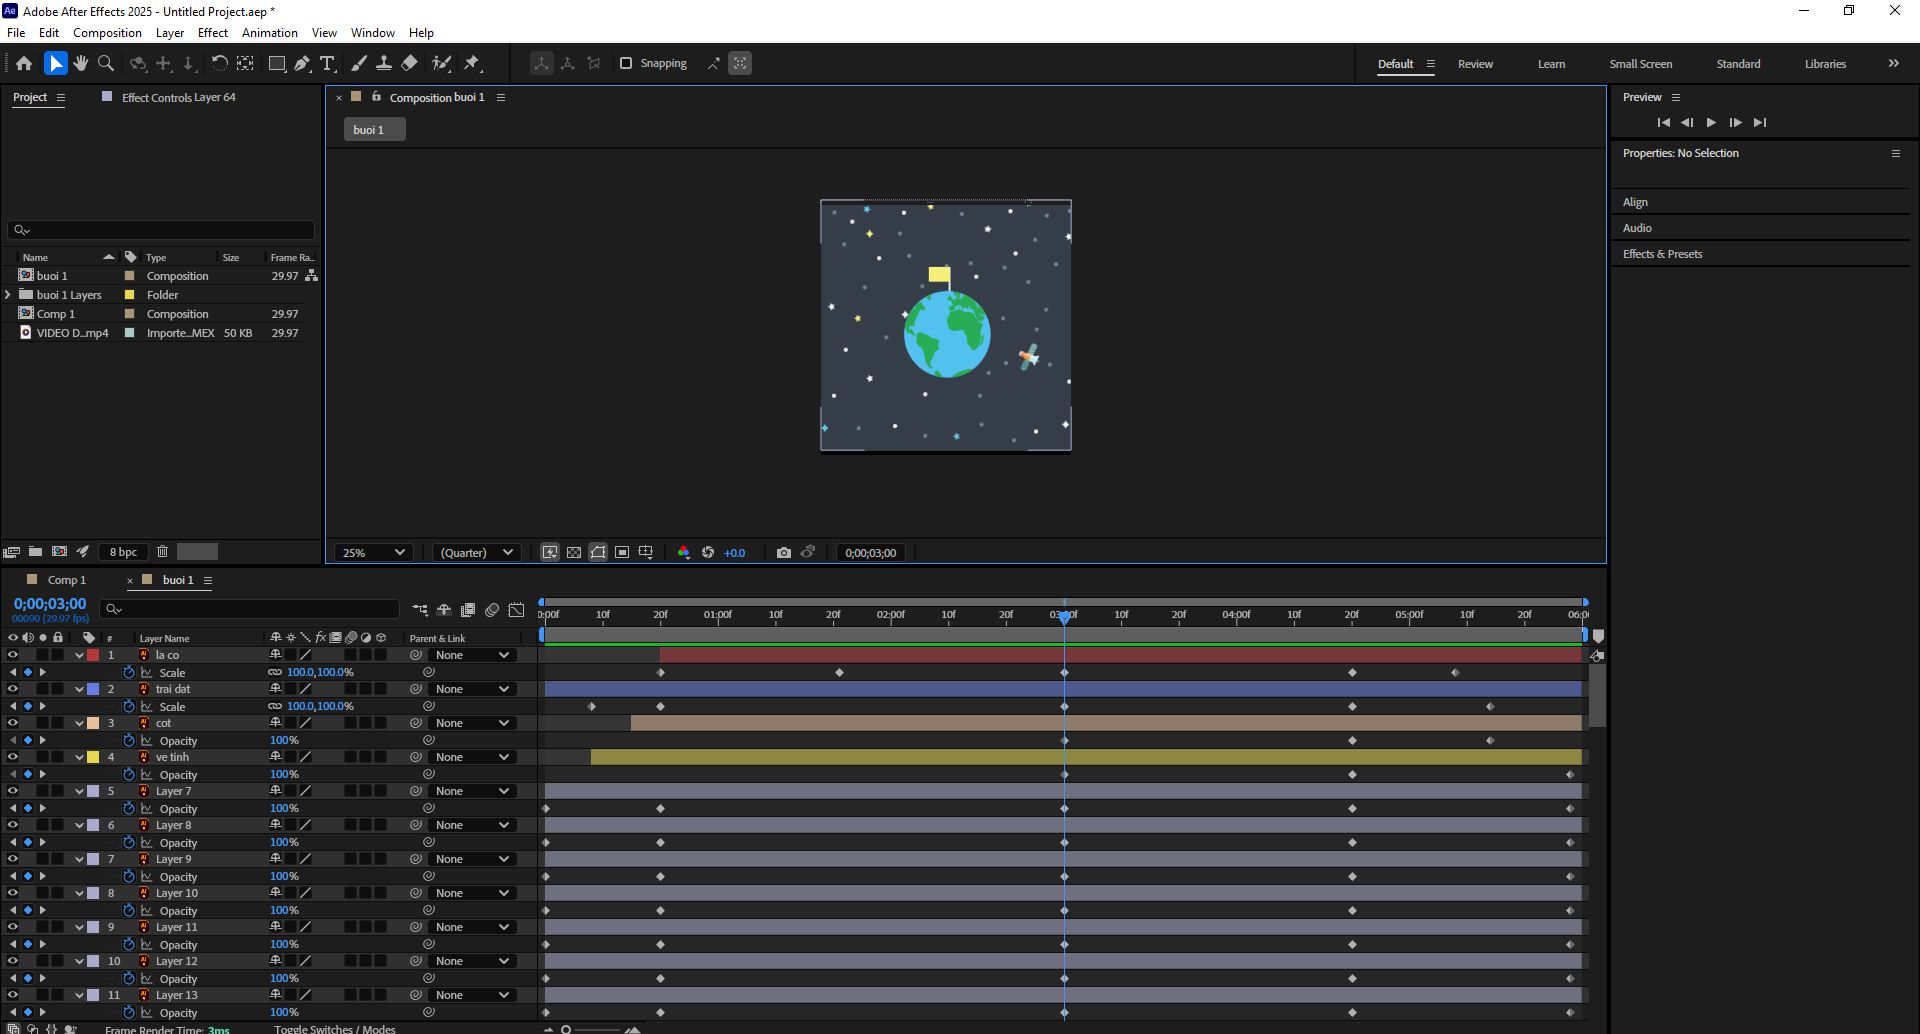The image size is (1920, 1034).
Task: Select the Type tool
Action: (327, 63)
